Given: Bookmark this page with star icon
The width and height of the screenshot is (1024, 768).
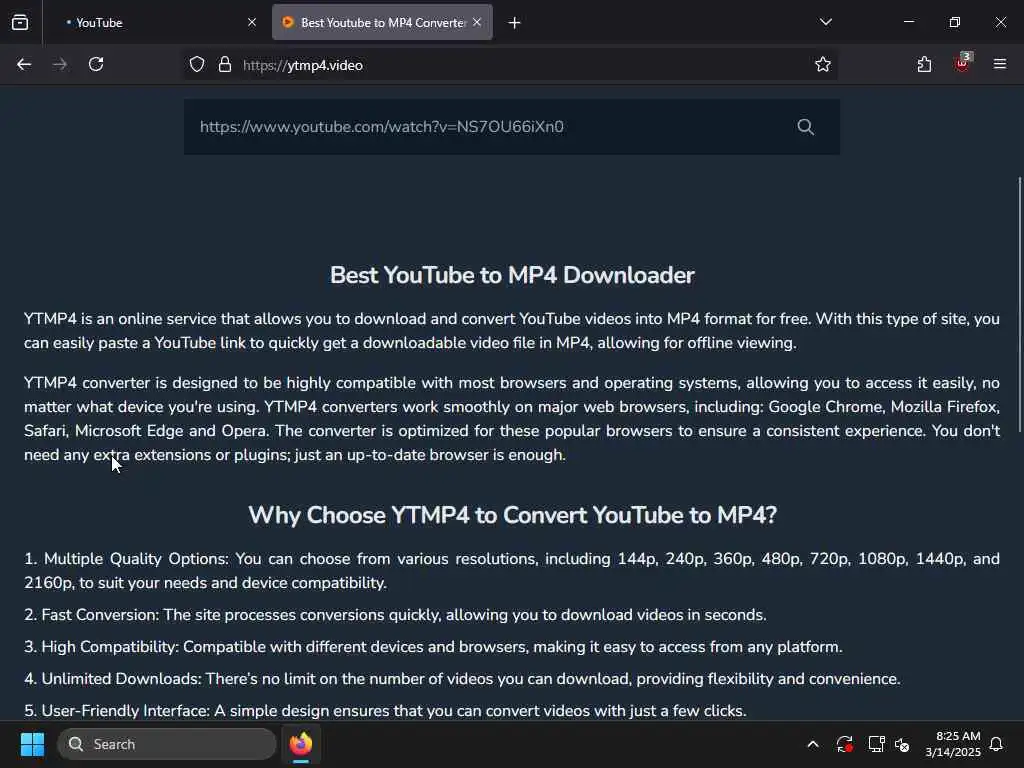Looking at the screenshot, I should coord(823,65).
